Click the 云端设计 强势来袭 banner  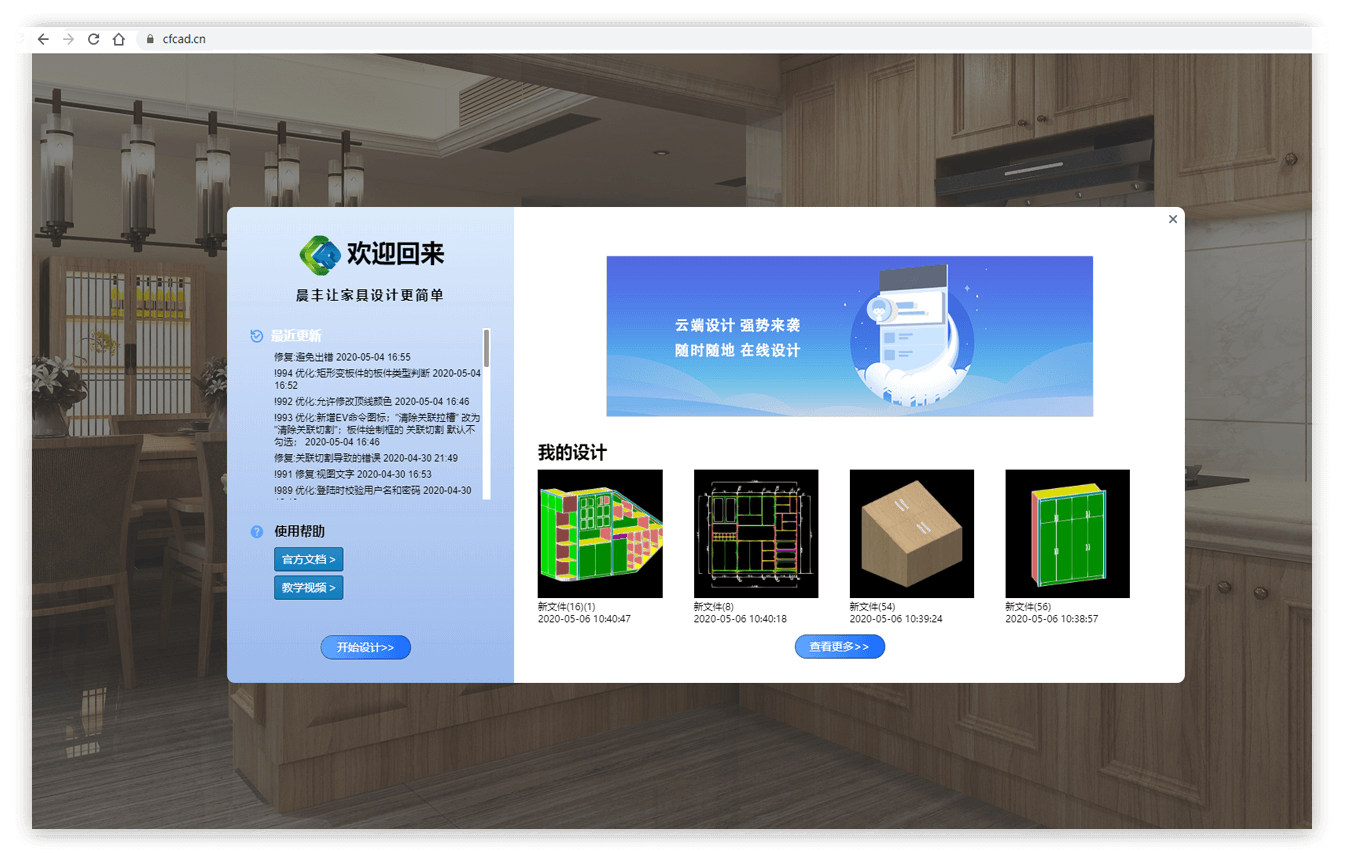(x=849, y=336)
